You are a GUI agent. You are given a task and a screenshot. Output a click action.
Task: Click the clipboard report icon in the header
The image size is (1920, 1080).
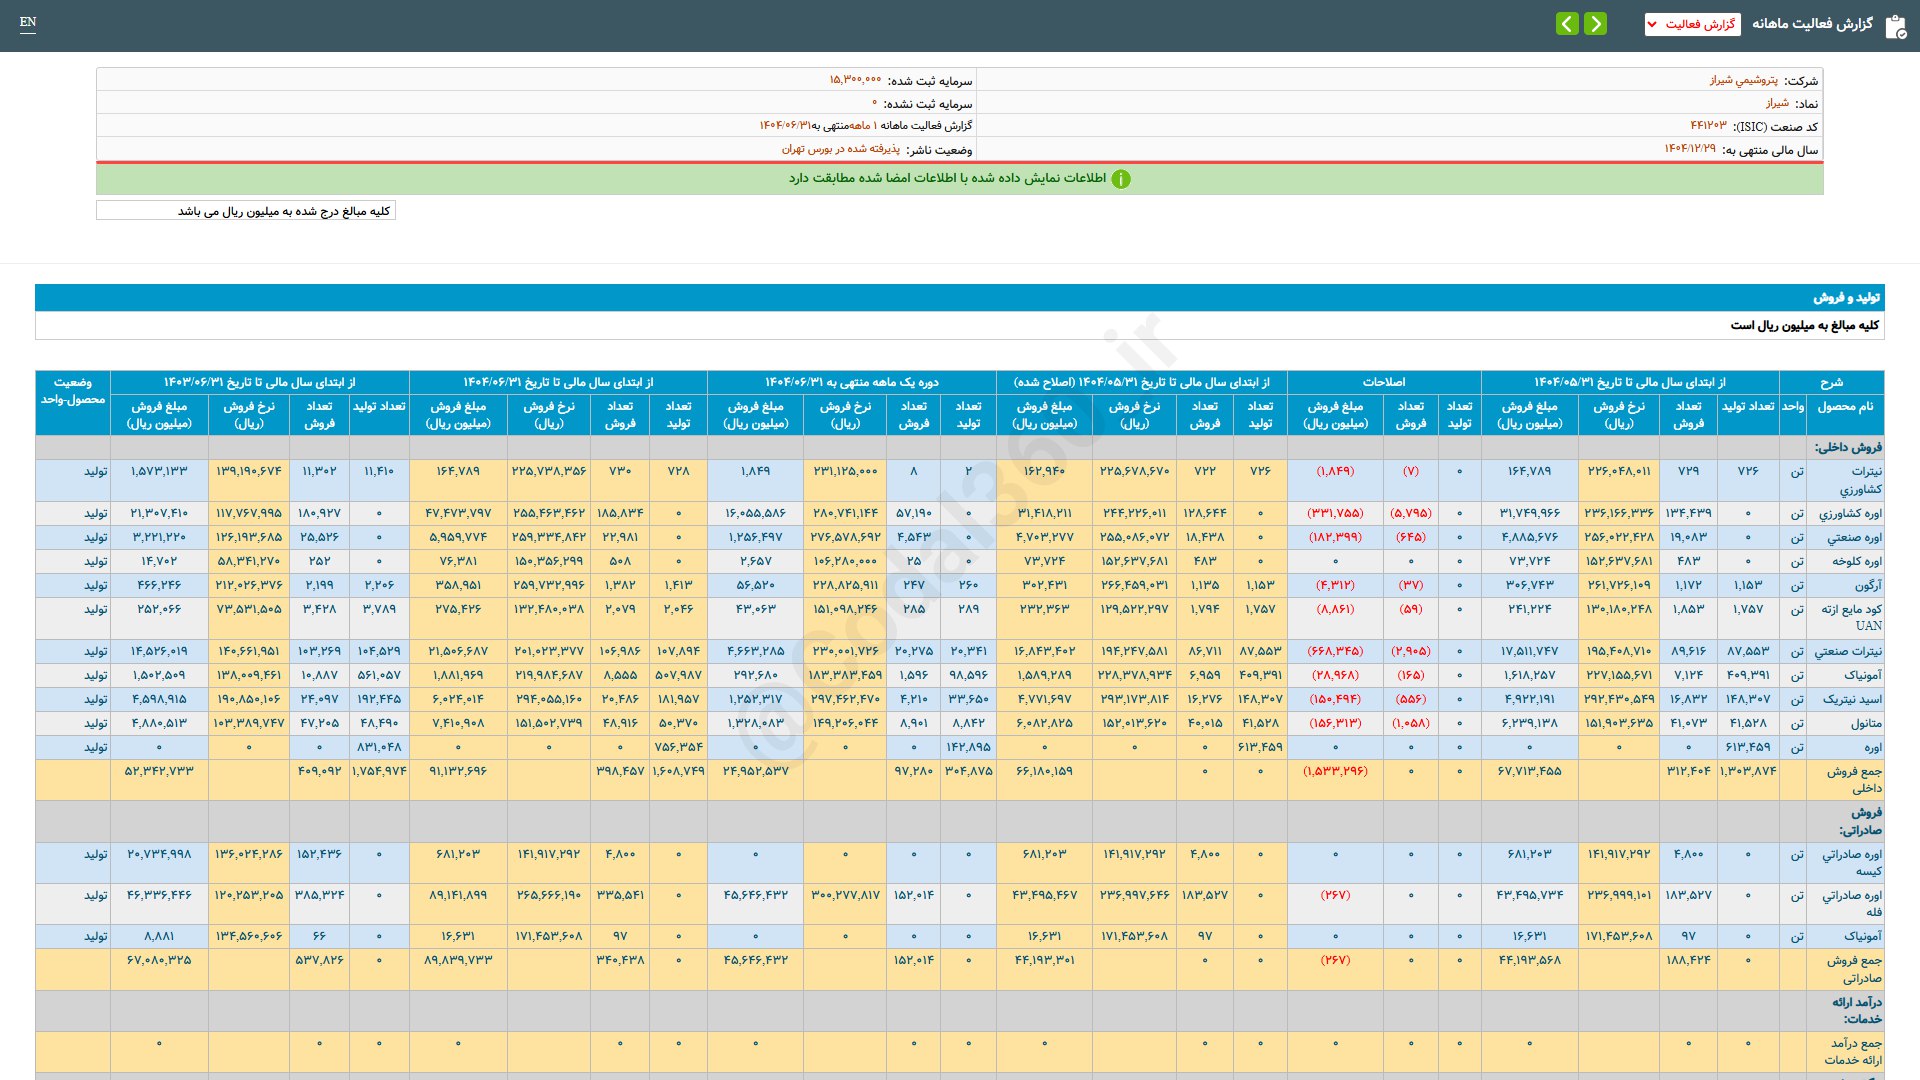point(1895,26)
